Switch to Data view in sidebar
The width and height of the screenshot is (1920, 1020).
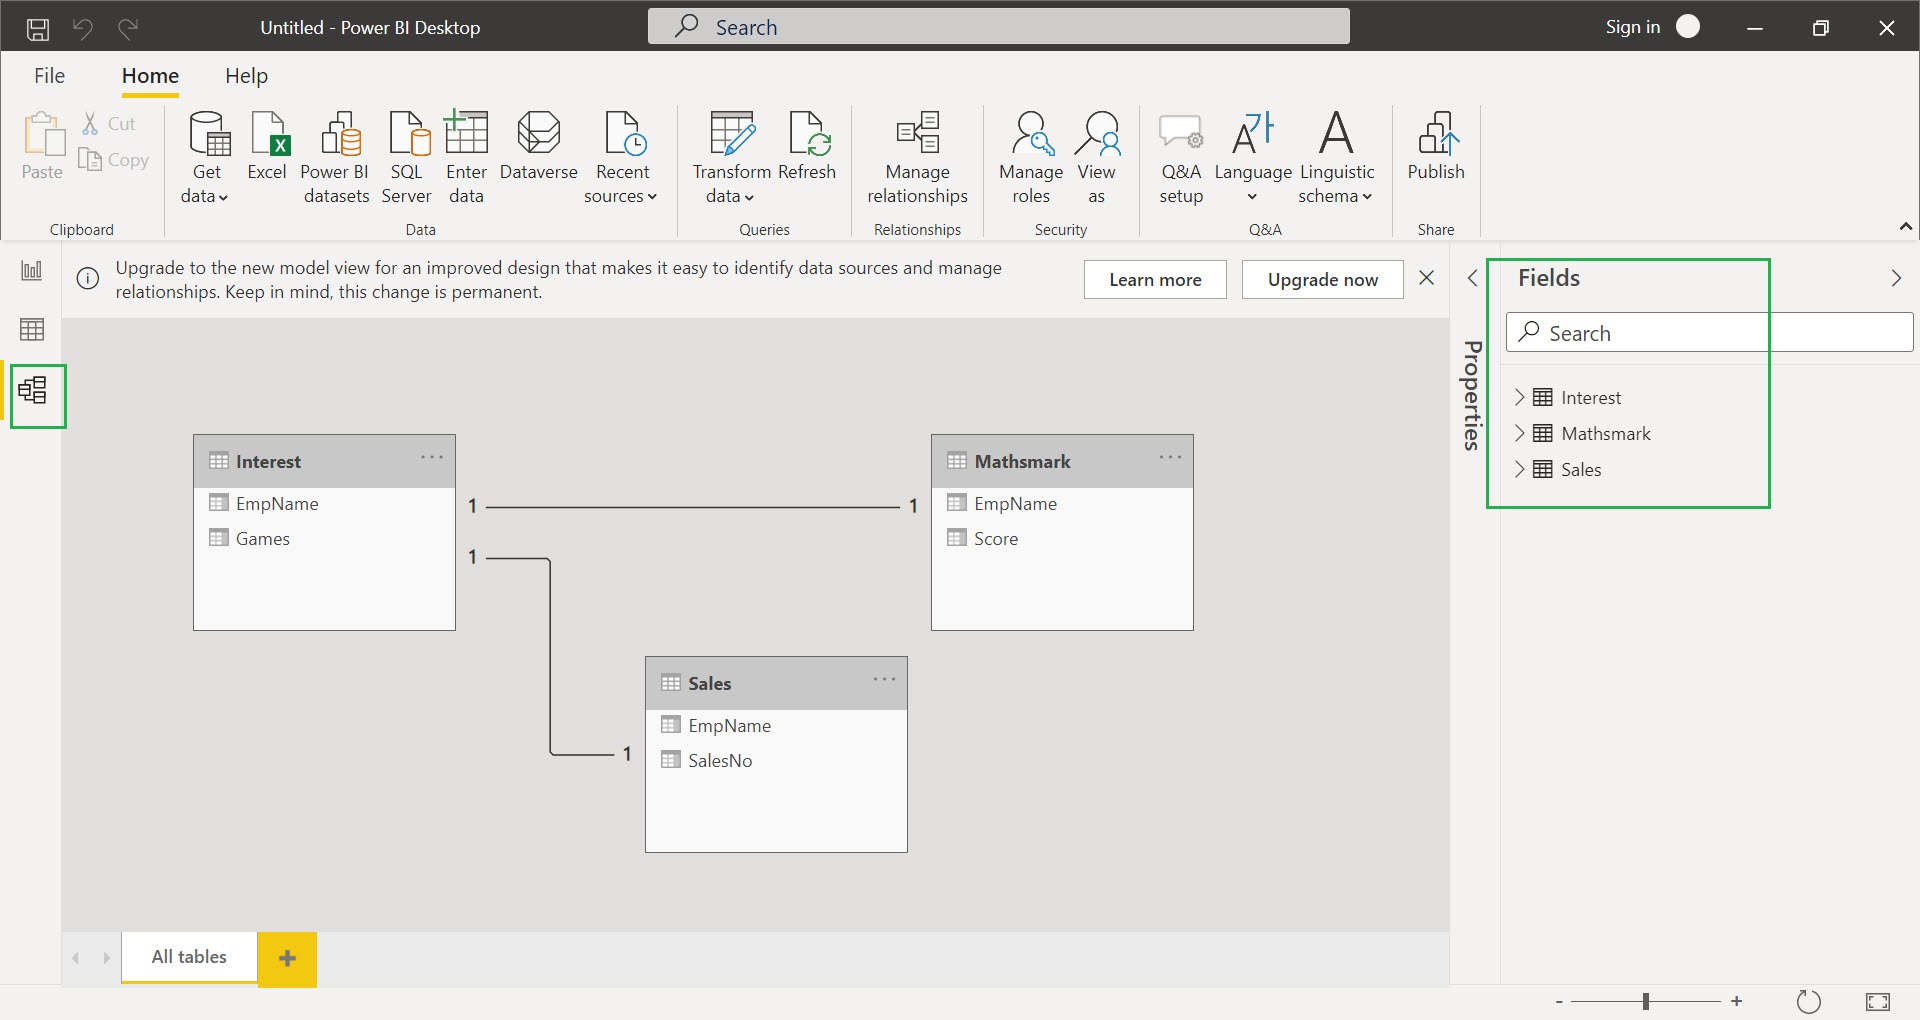pos(32,329)
